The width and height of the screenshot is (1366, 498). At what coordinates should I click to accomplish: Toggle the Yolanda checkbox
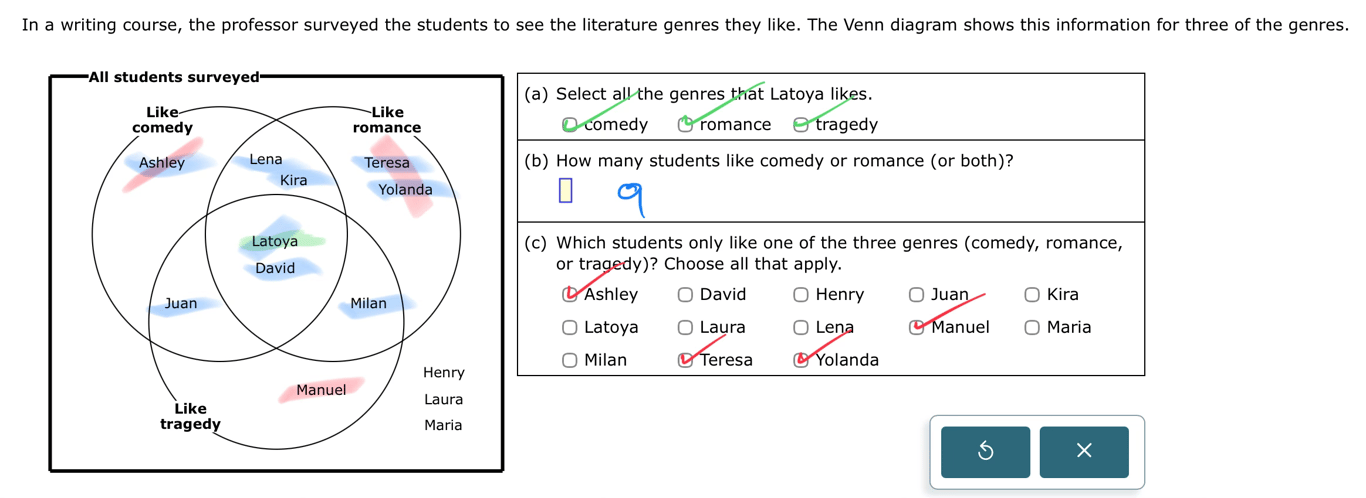(801, 361)
